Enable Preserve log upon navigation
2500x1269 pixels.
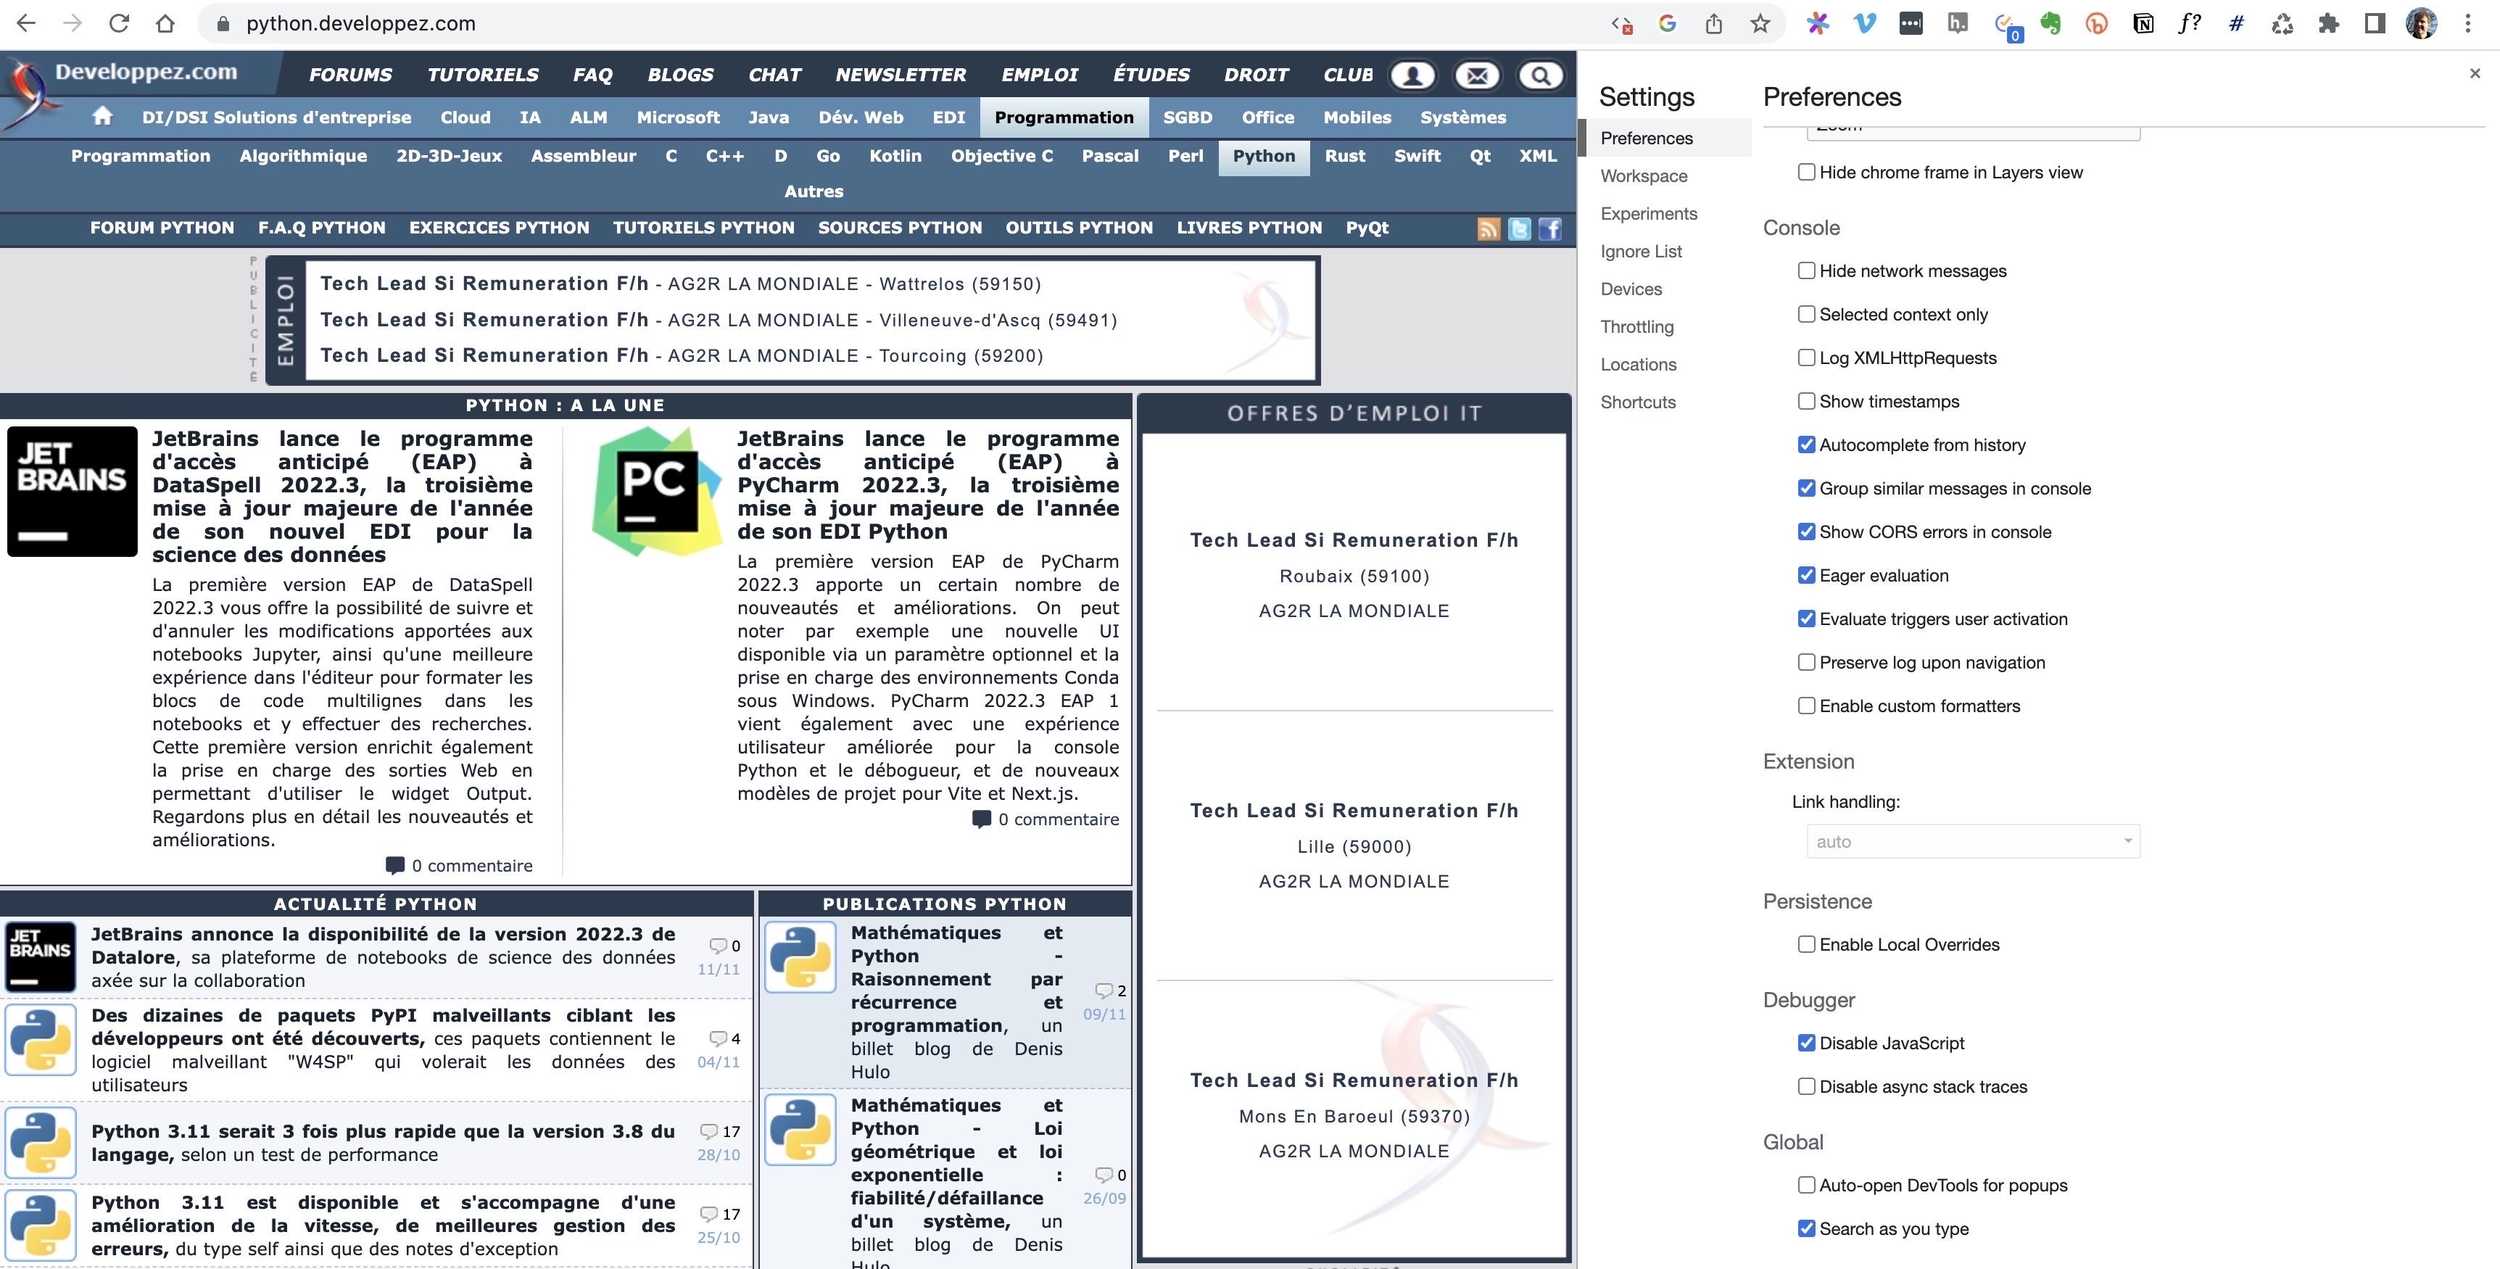point(1806,662)
